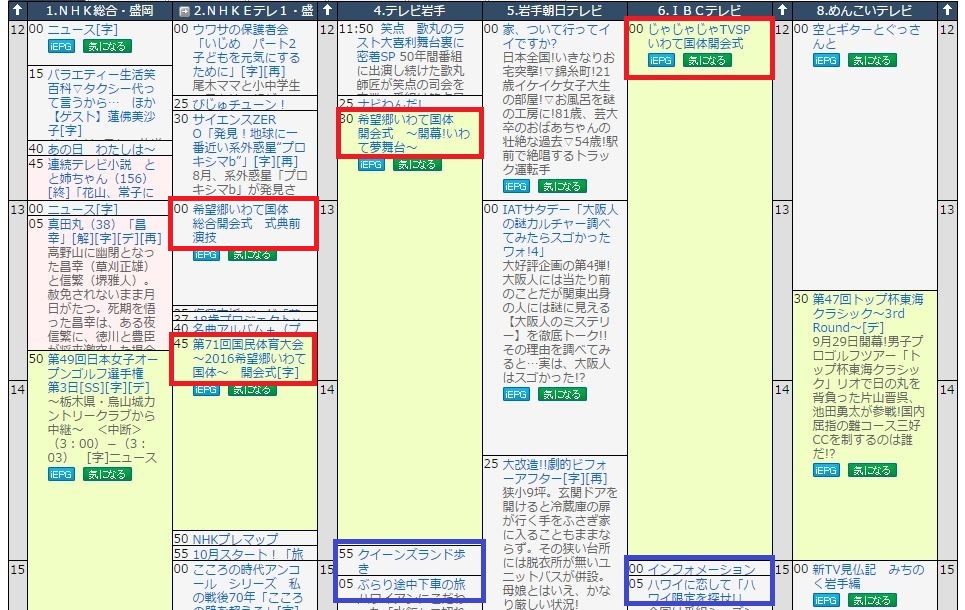Click 気になる under 第47回トップ杯東海クラシック
Viewport: 965px width, 610px height.
coord(872,470)
